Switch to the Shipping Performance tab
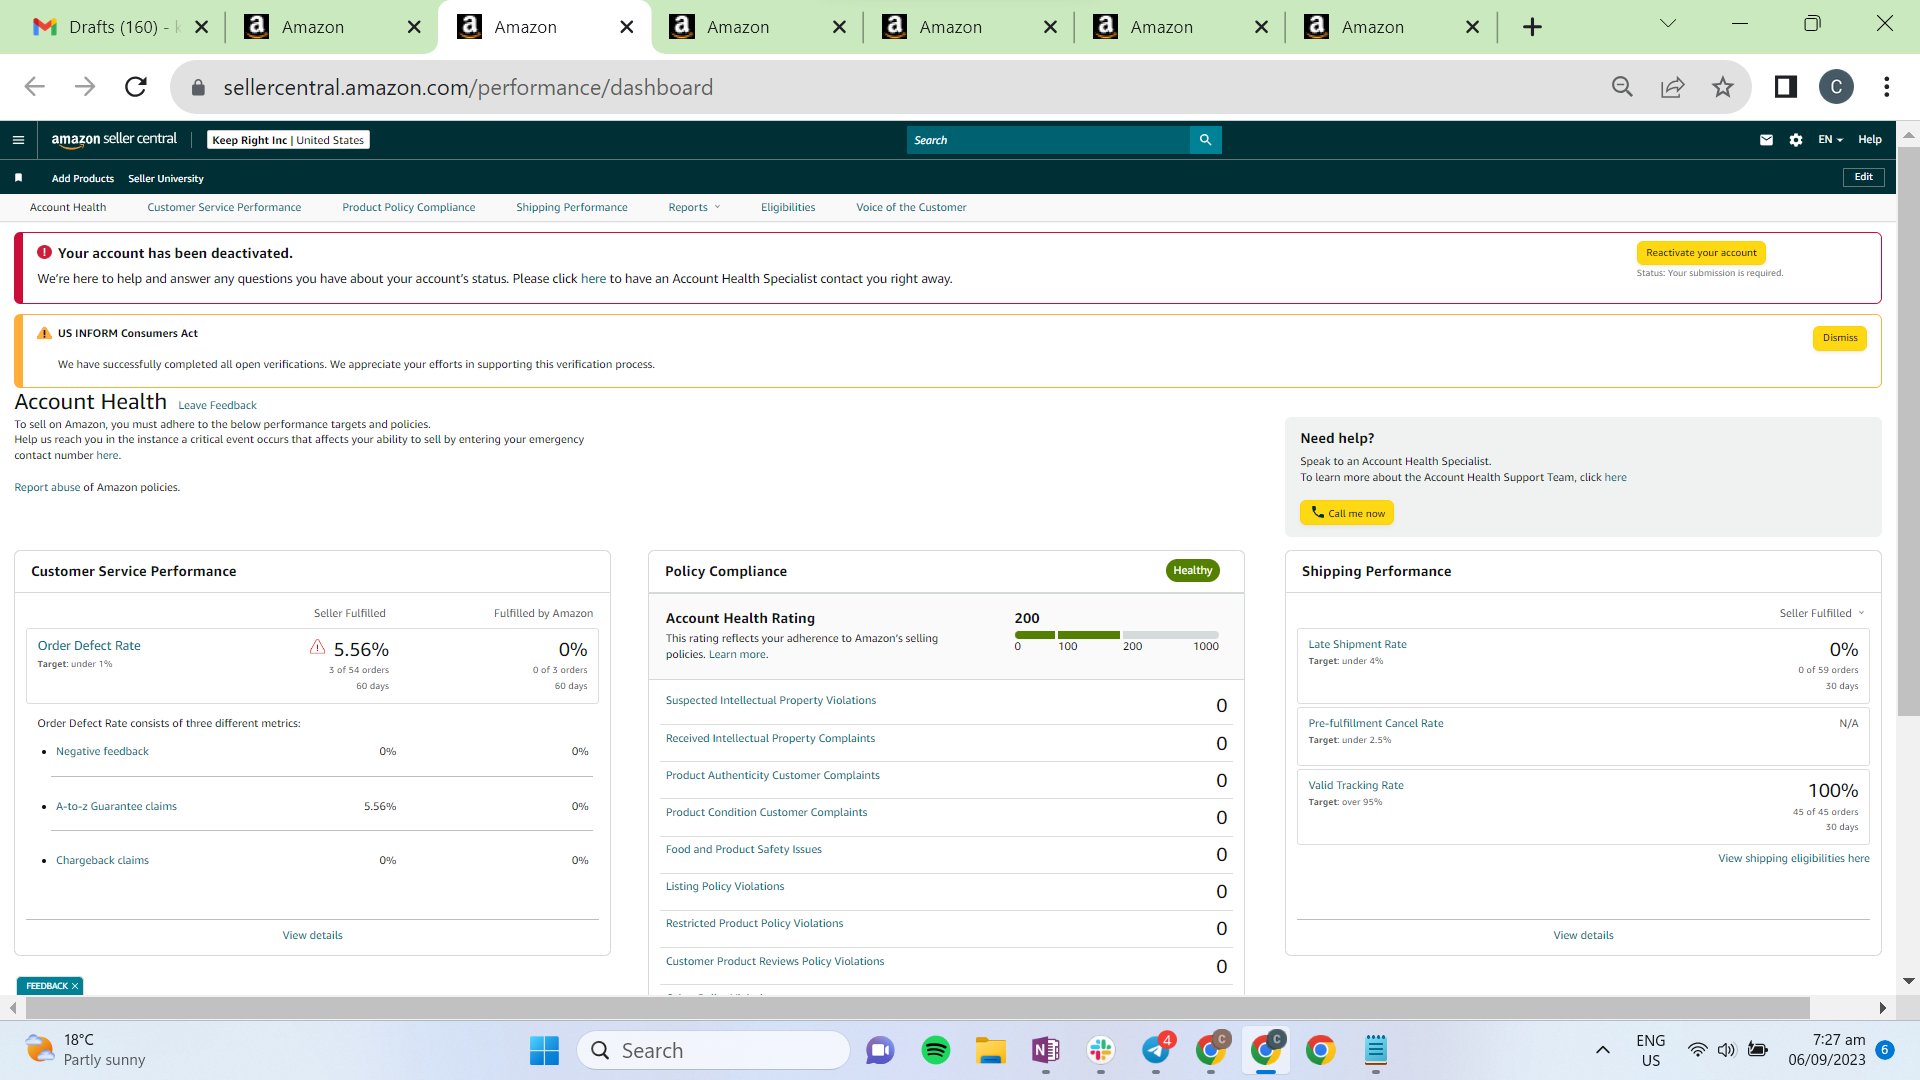The width and height of the screenshot is (1920, 1080). click(572, 208)
